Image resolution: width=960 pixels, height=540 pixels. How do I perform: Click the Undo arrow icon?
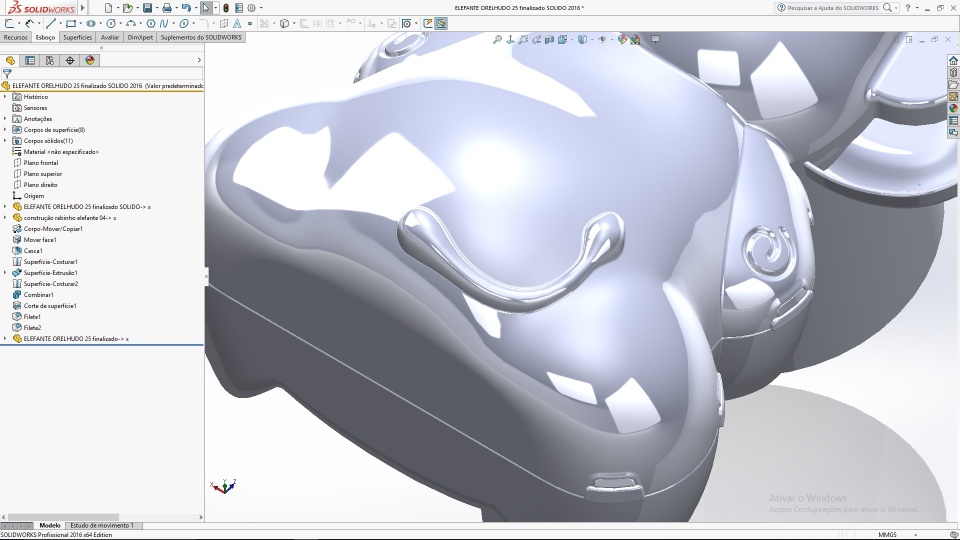click(x=186, y=8)
